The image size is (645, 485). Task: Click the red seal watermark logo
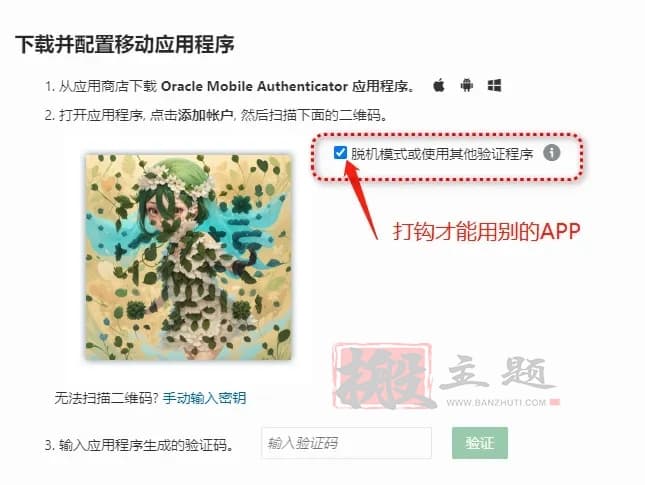click(383, 376)
